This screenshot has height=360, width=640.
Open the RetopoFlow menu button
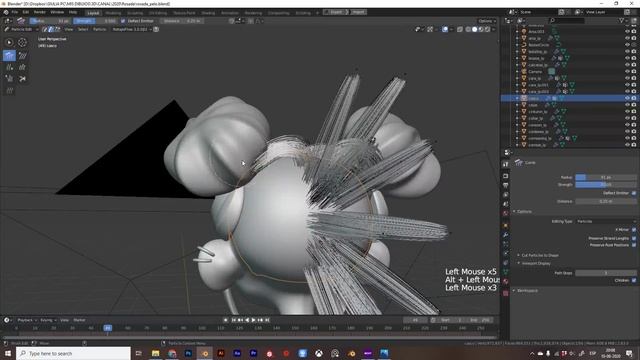coord(132,29)
